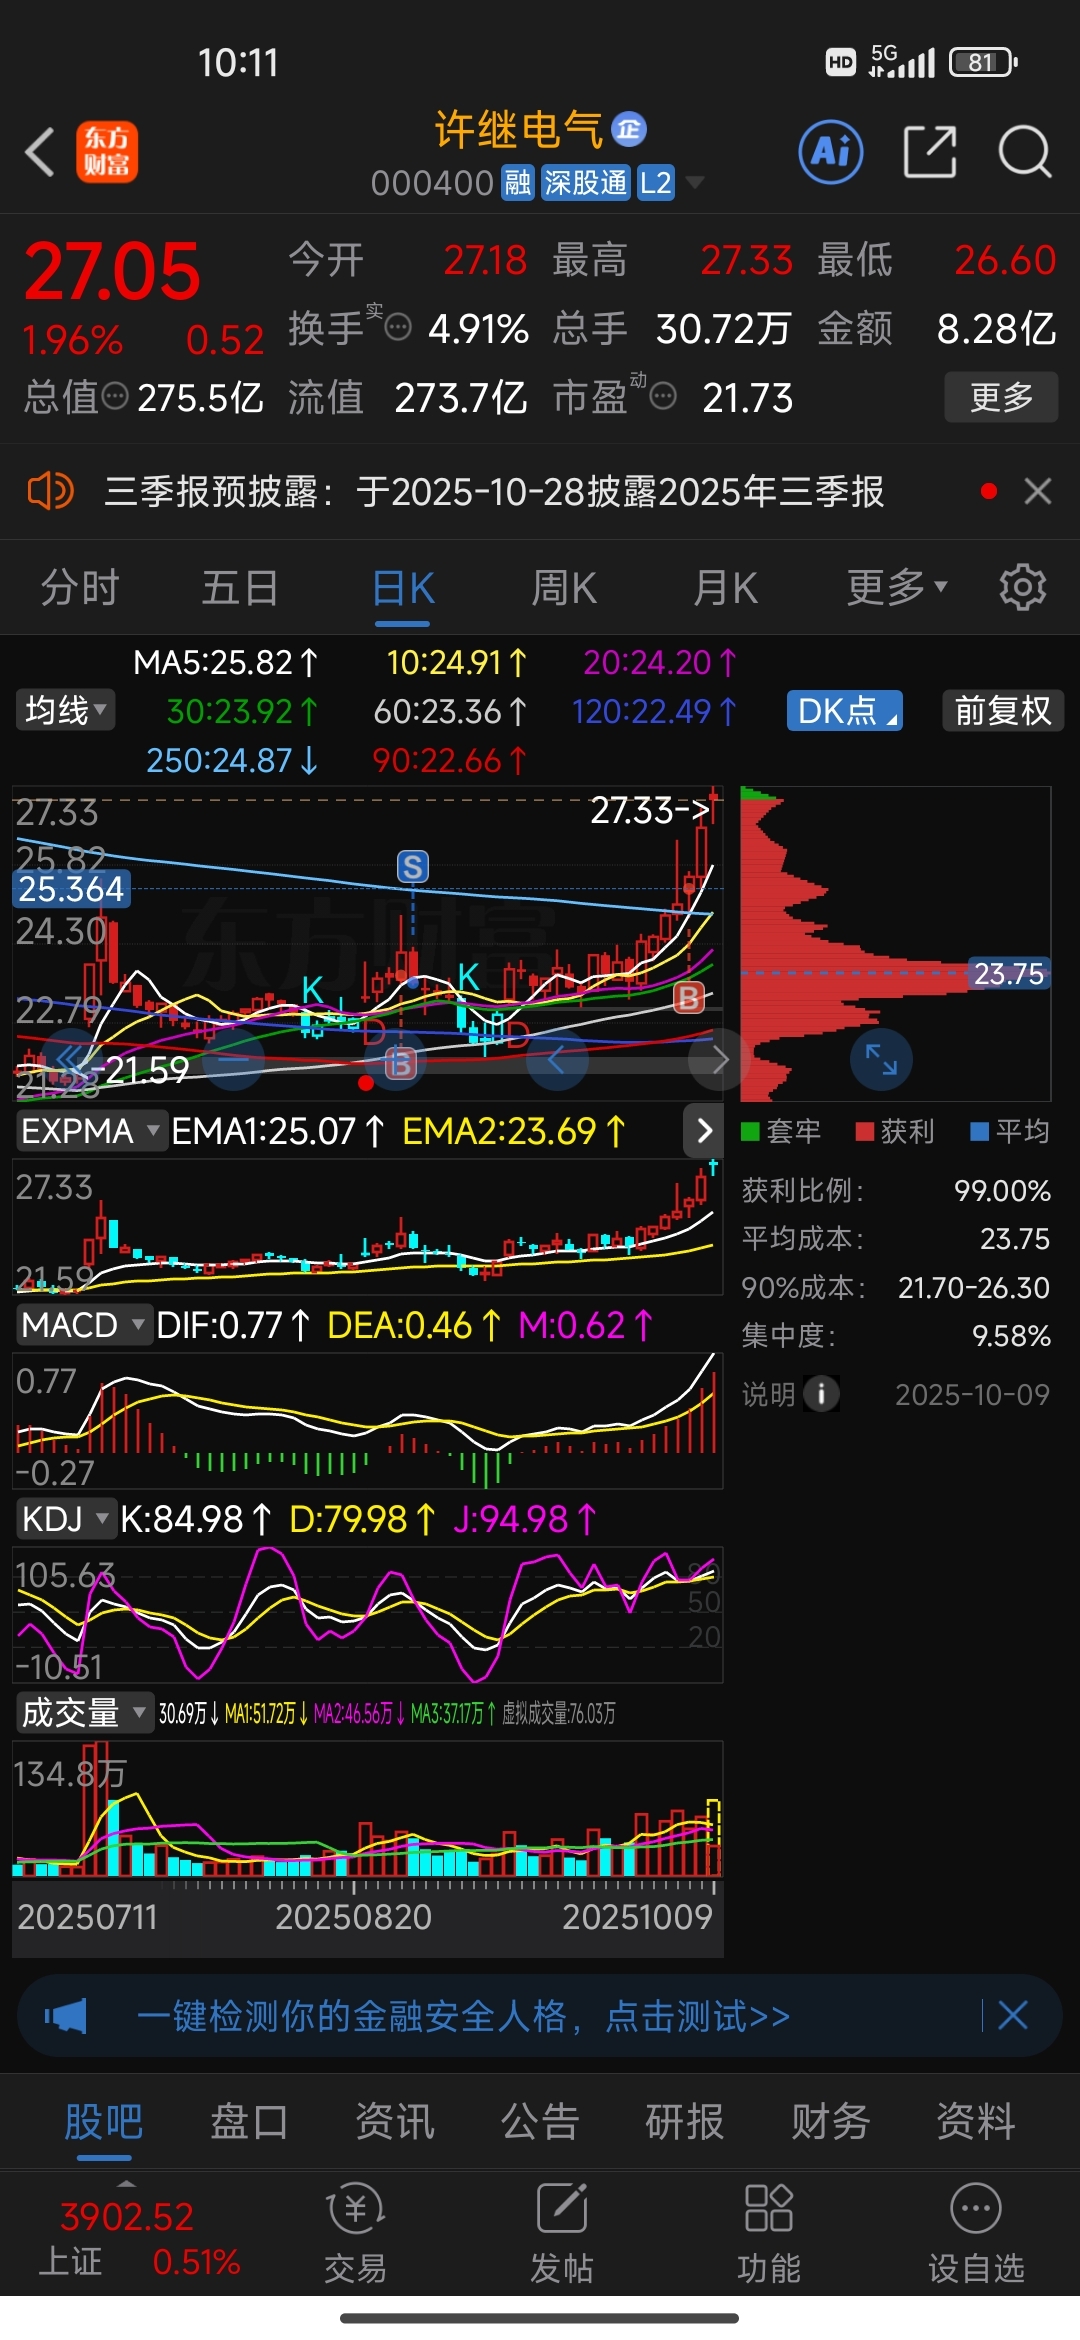Screen dimensions: 1080x2340
Task: Tap the 23.75 average cost label
Action: tap(1008, 973)
